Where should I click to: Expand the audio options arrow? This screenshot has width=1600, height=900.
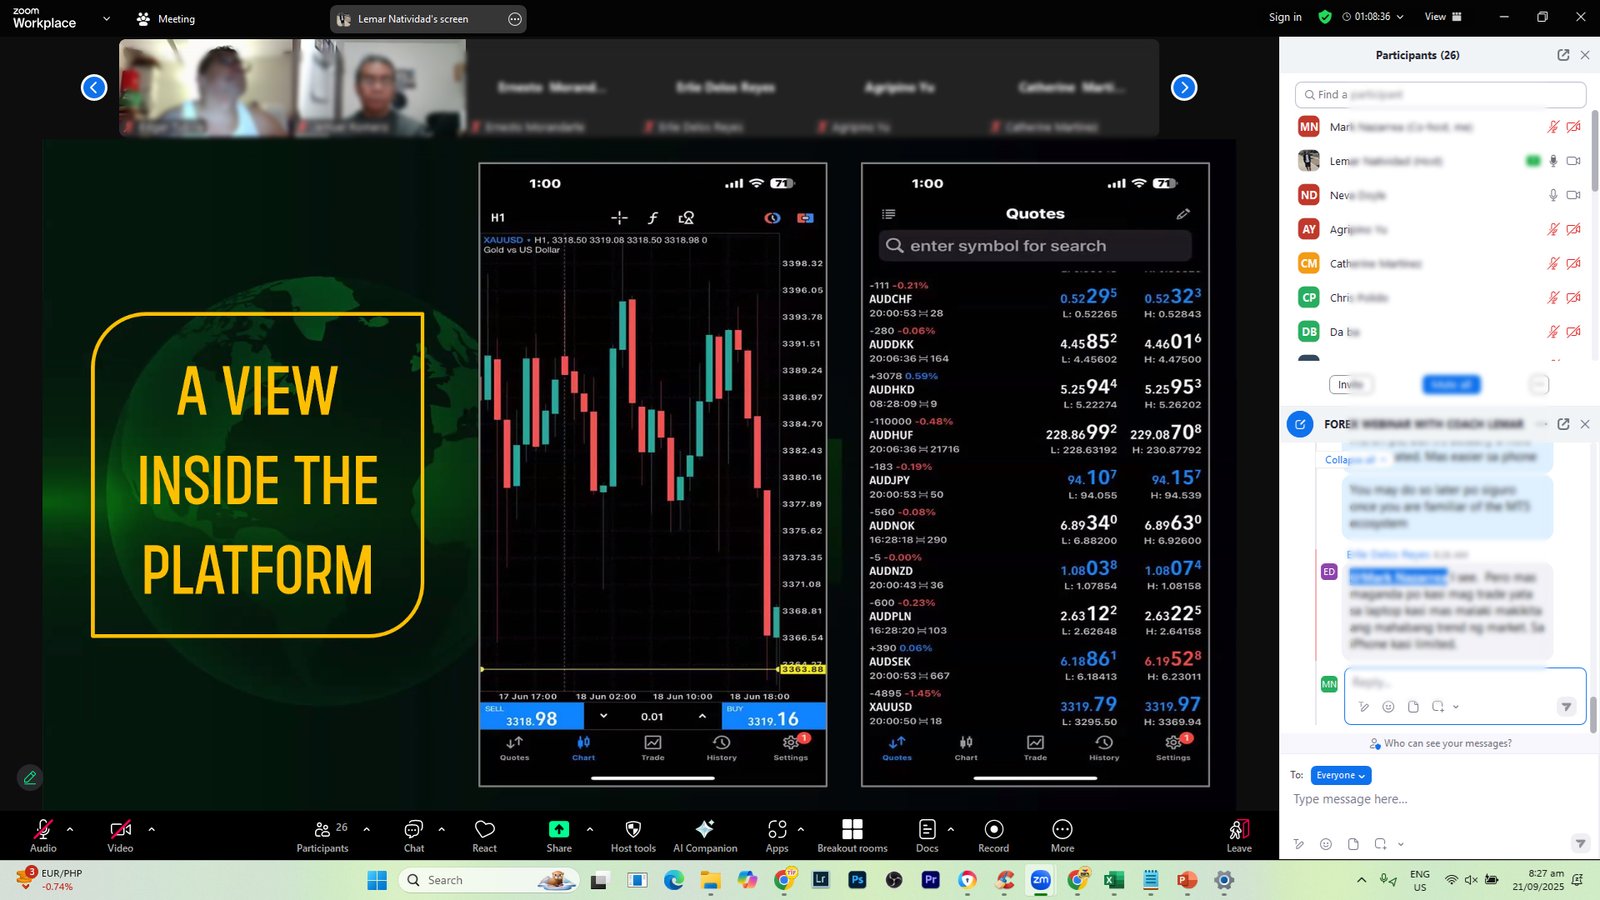tap(70, 829)
